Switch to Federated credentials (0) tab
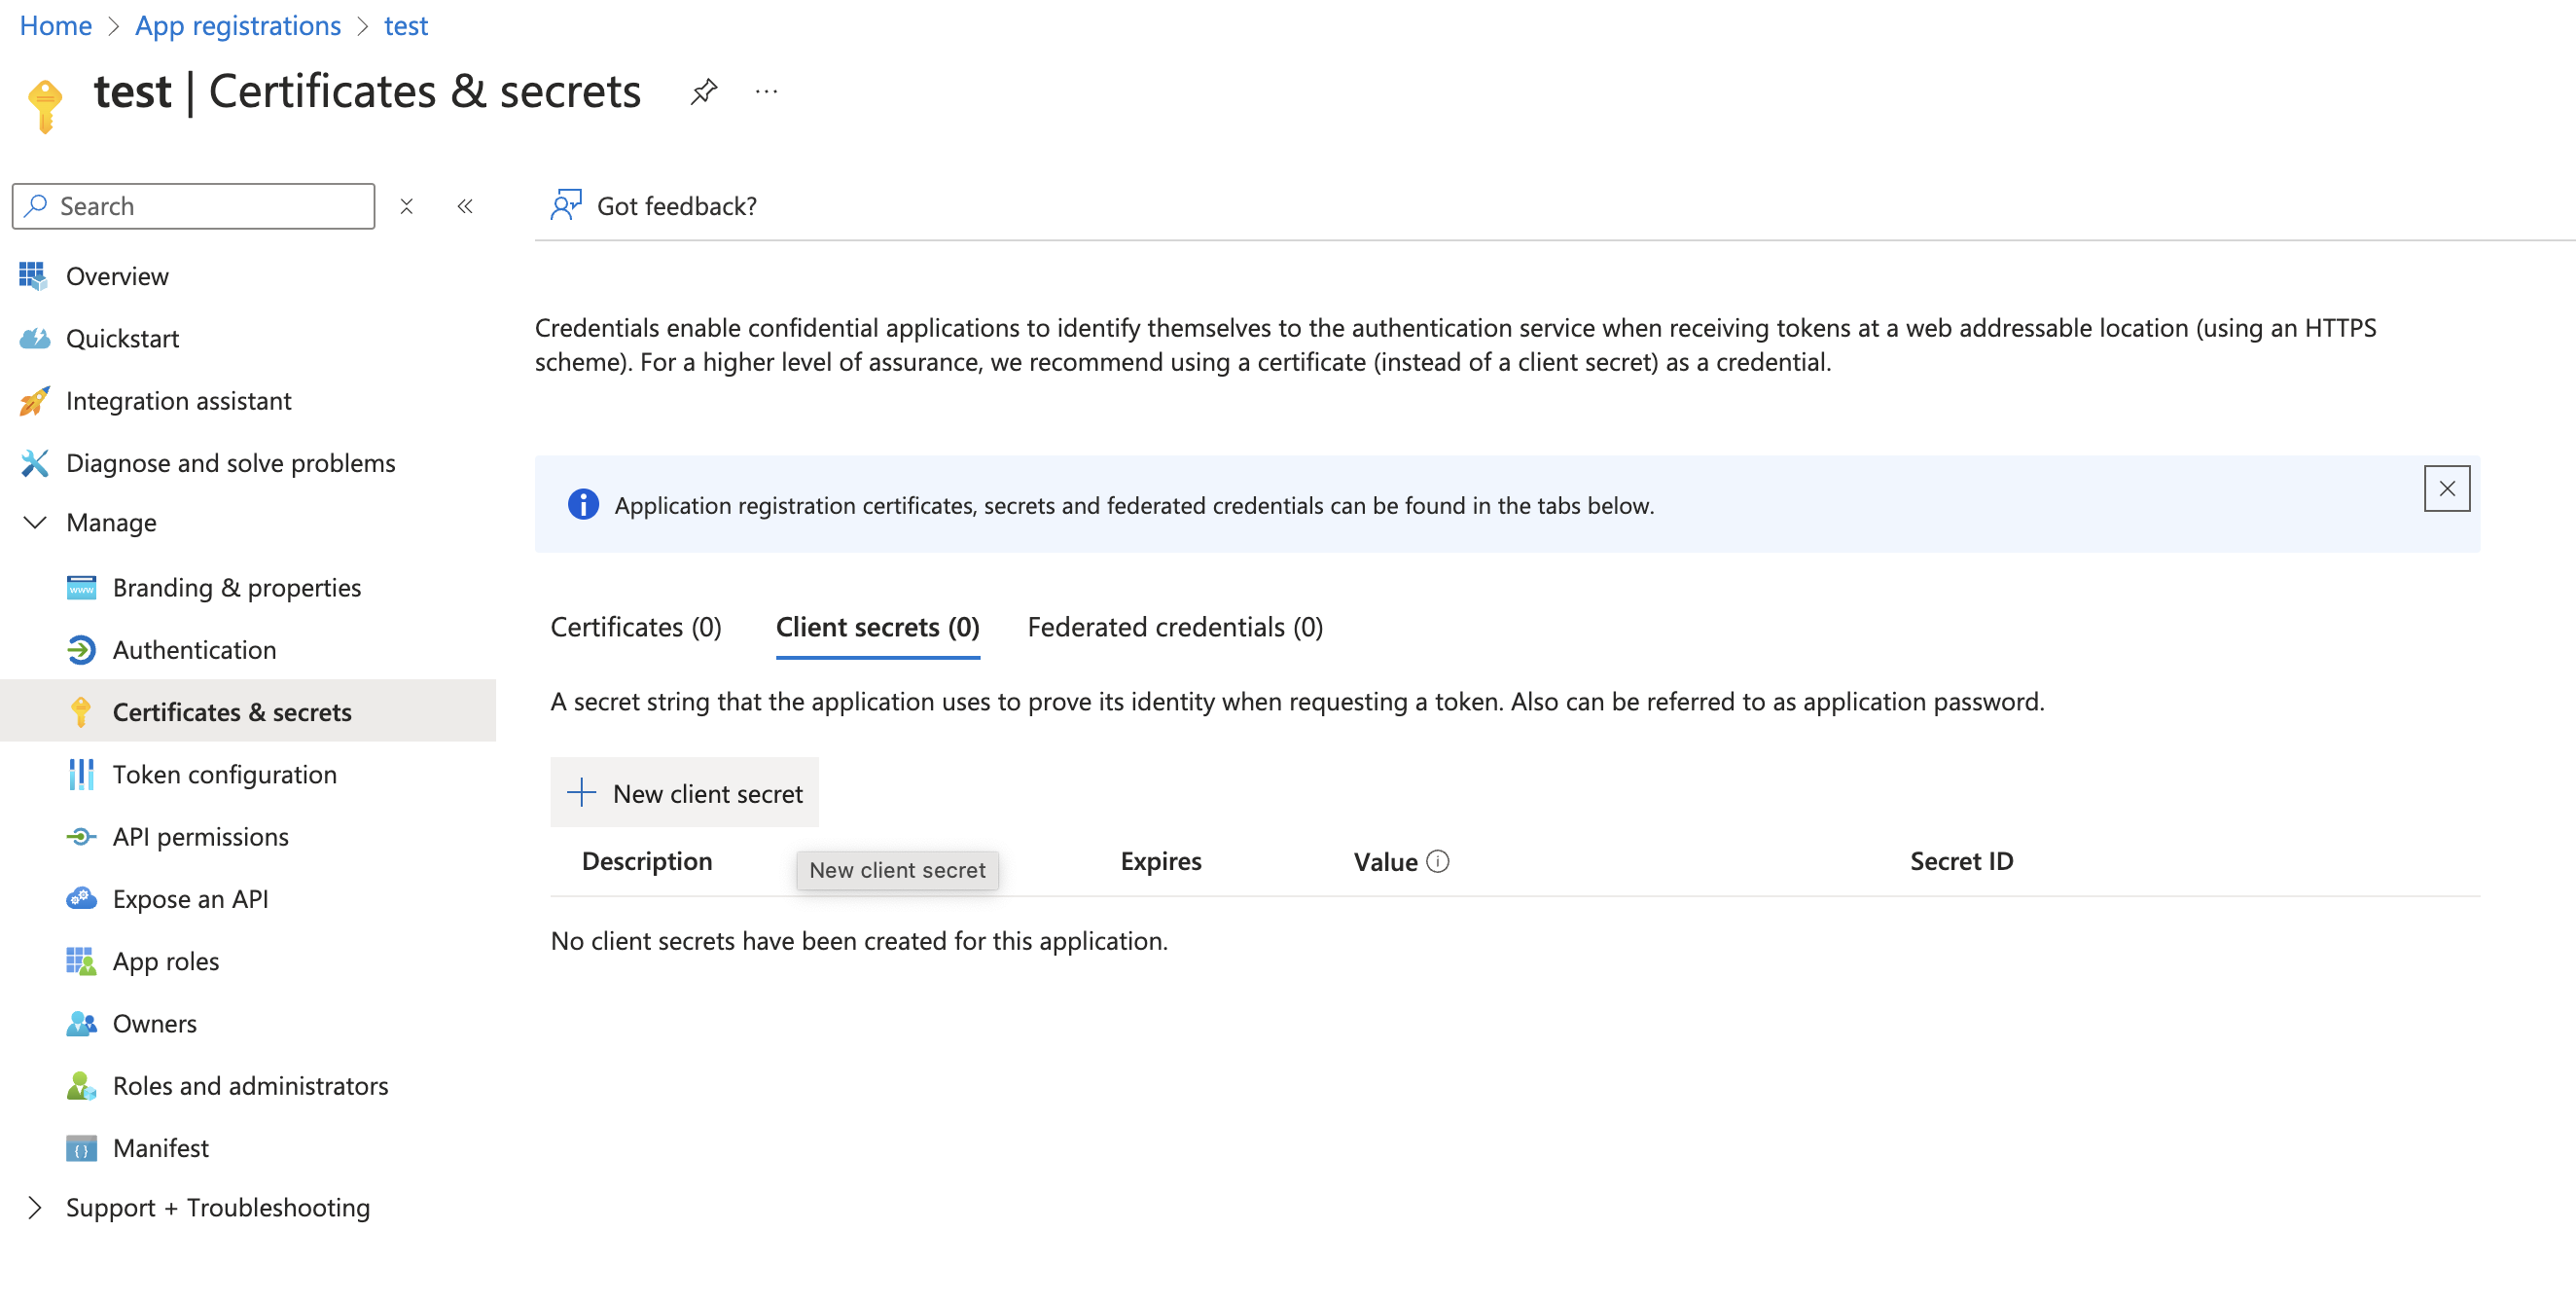This screenshot has width=2576, height=1304. [x=1175, y=627]
